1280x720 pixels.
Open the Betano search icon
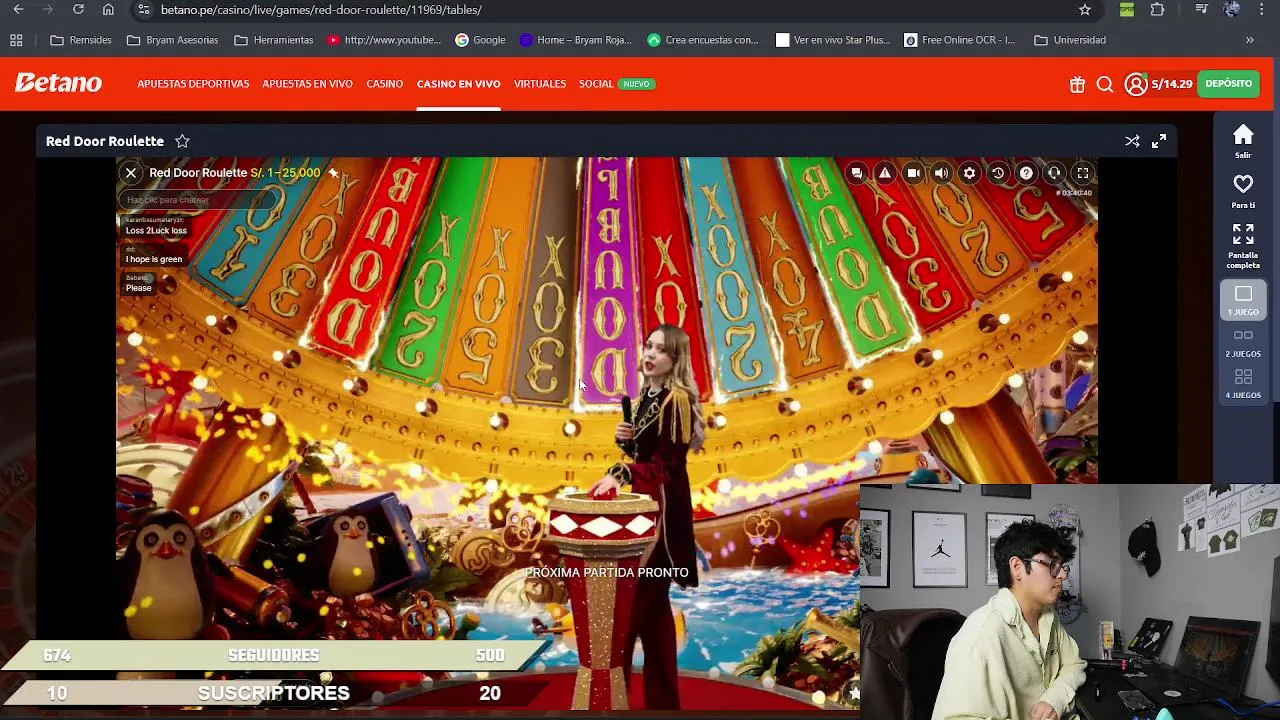pyautogui.click(x=1105, y=85)
